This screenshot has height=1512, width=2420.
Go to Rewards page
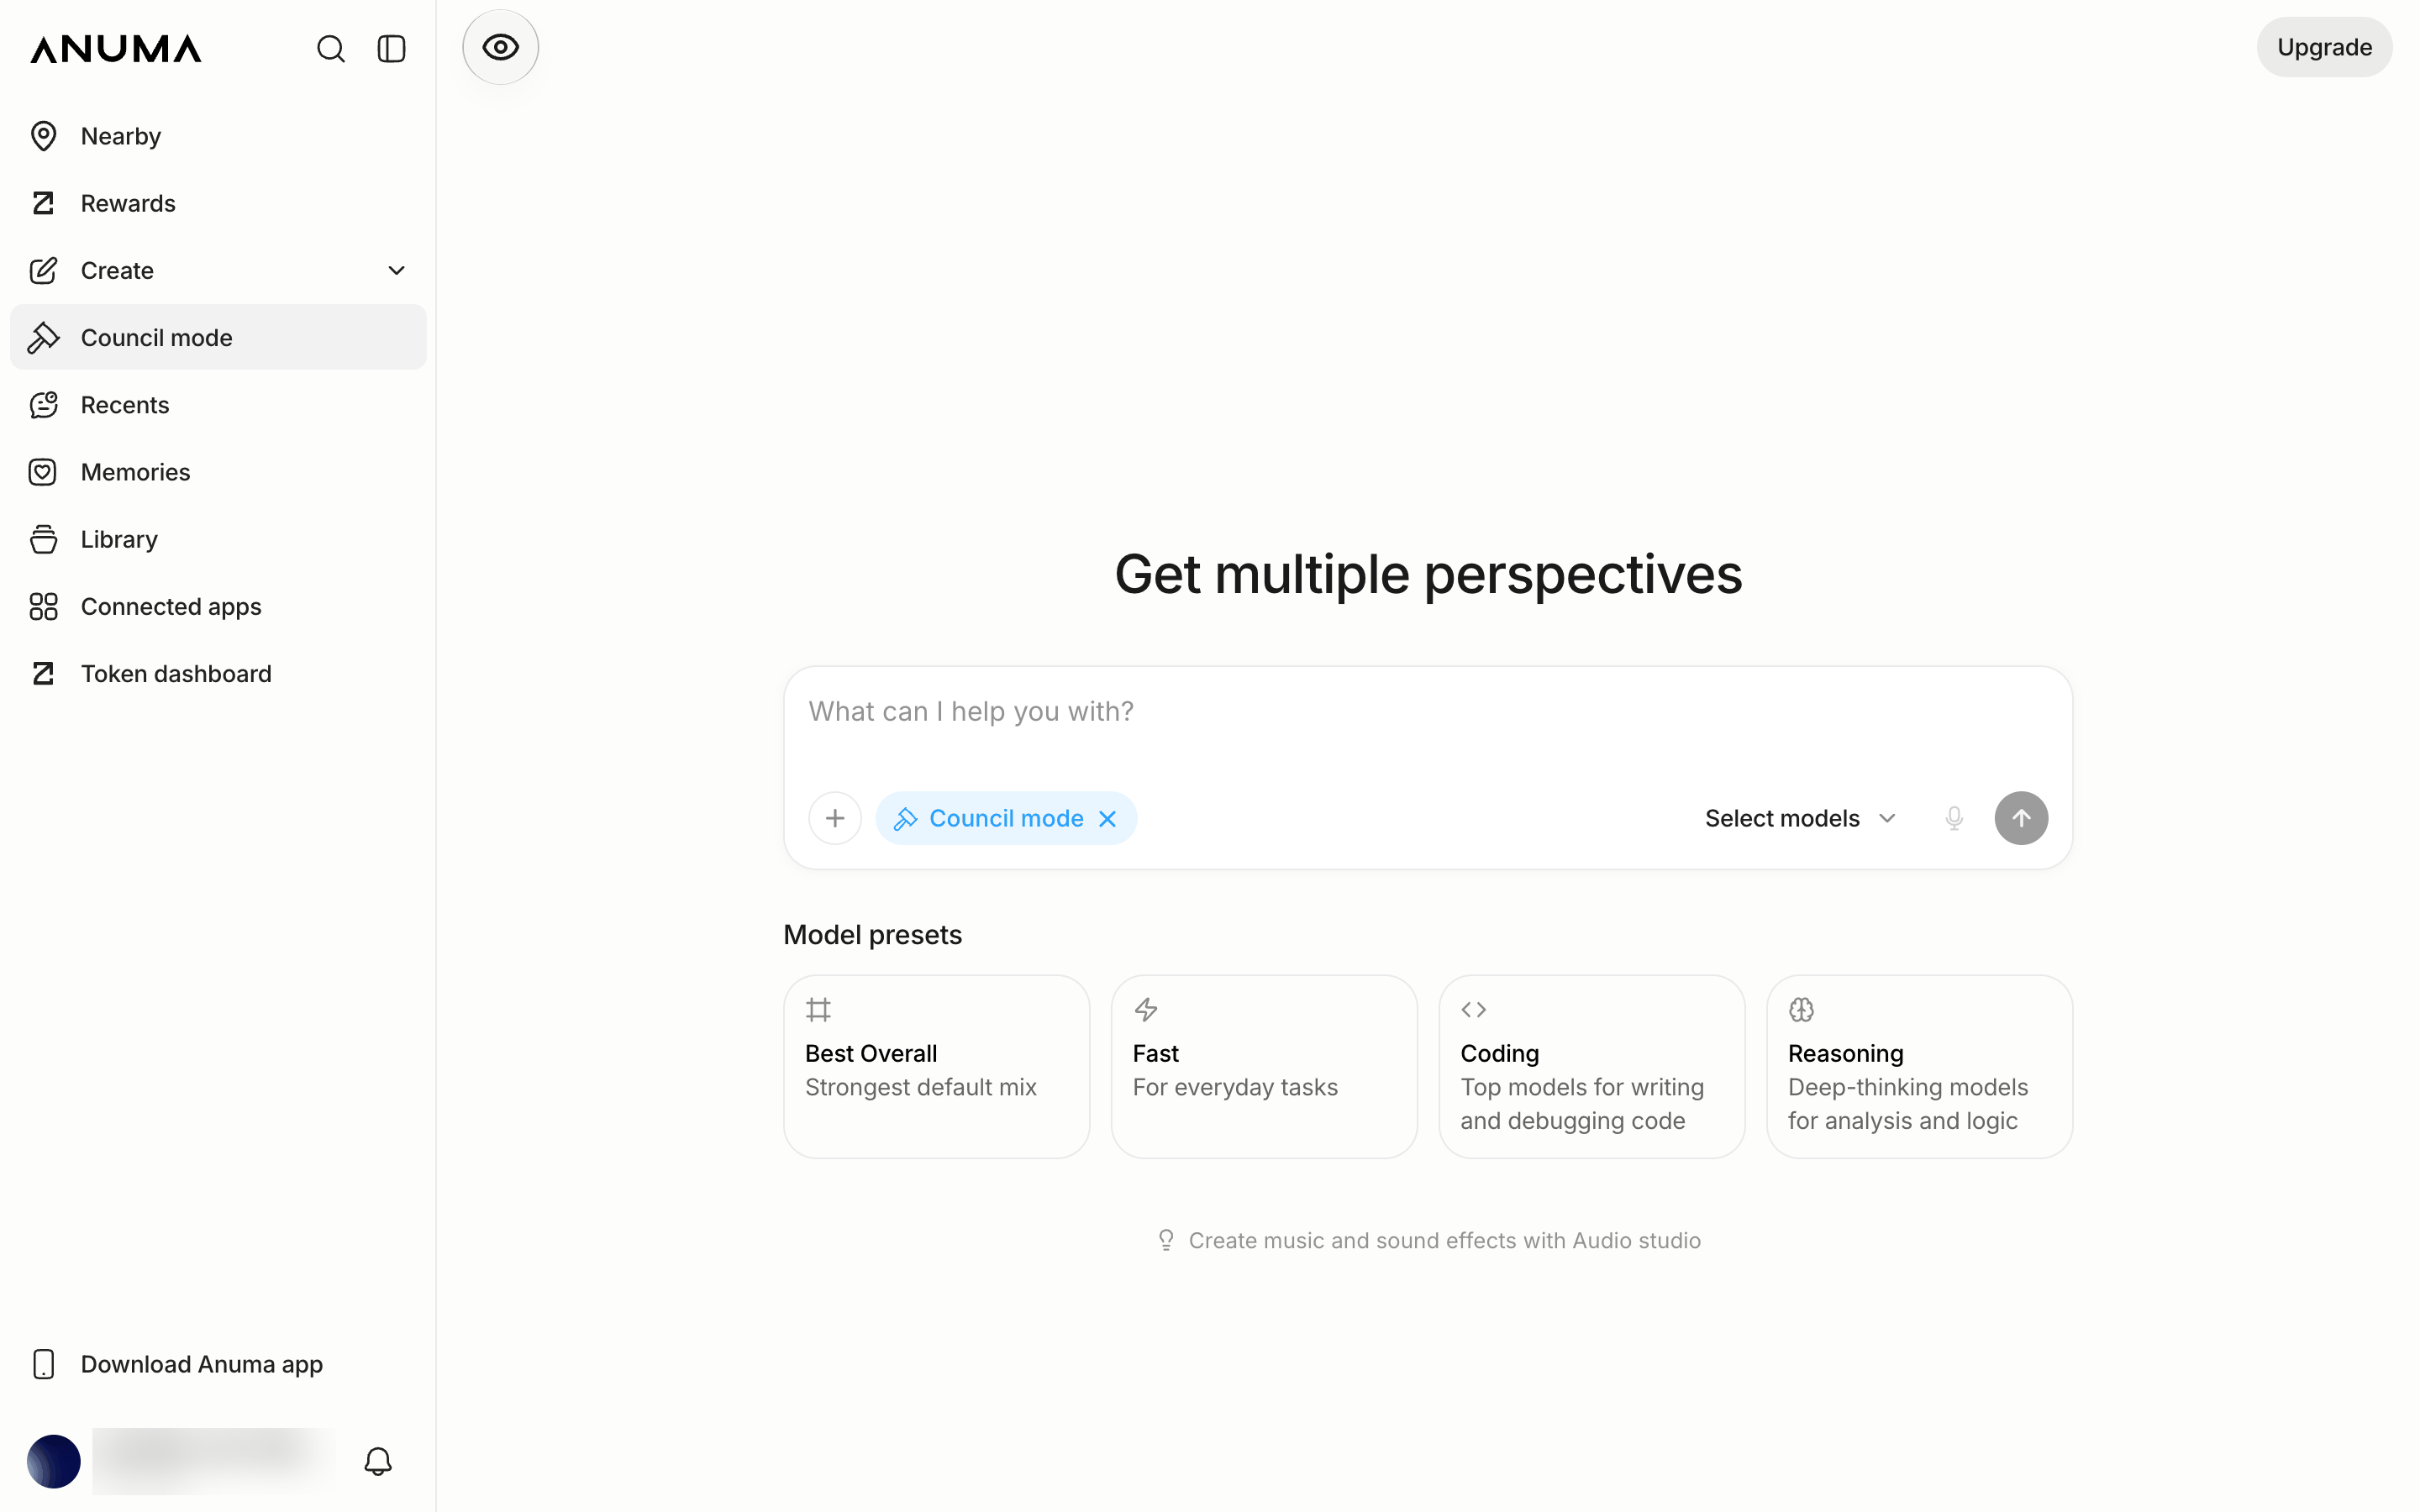[218, 203]
